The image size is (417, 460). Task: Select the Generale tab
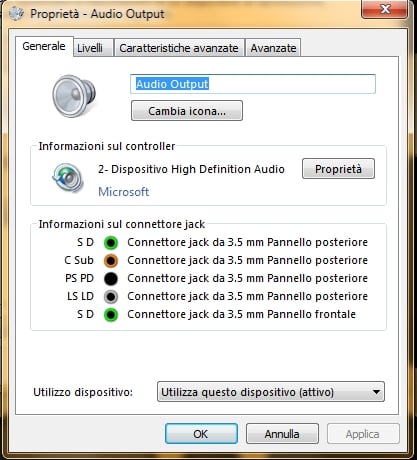tap(44, 46)
